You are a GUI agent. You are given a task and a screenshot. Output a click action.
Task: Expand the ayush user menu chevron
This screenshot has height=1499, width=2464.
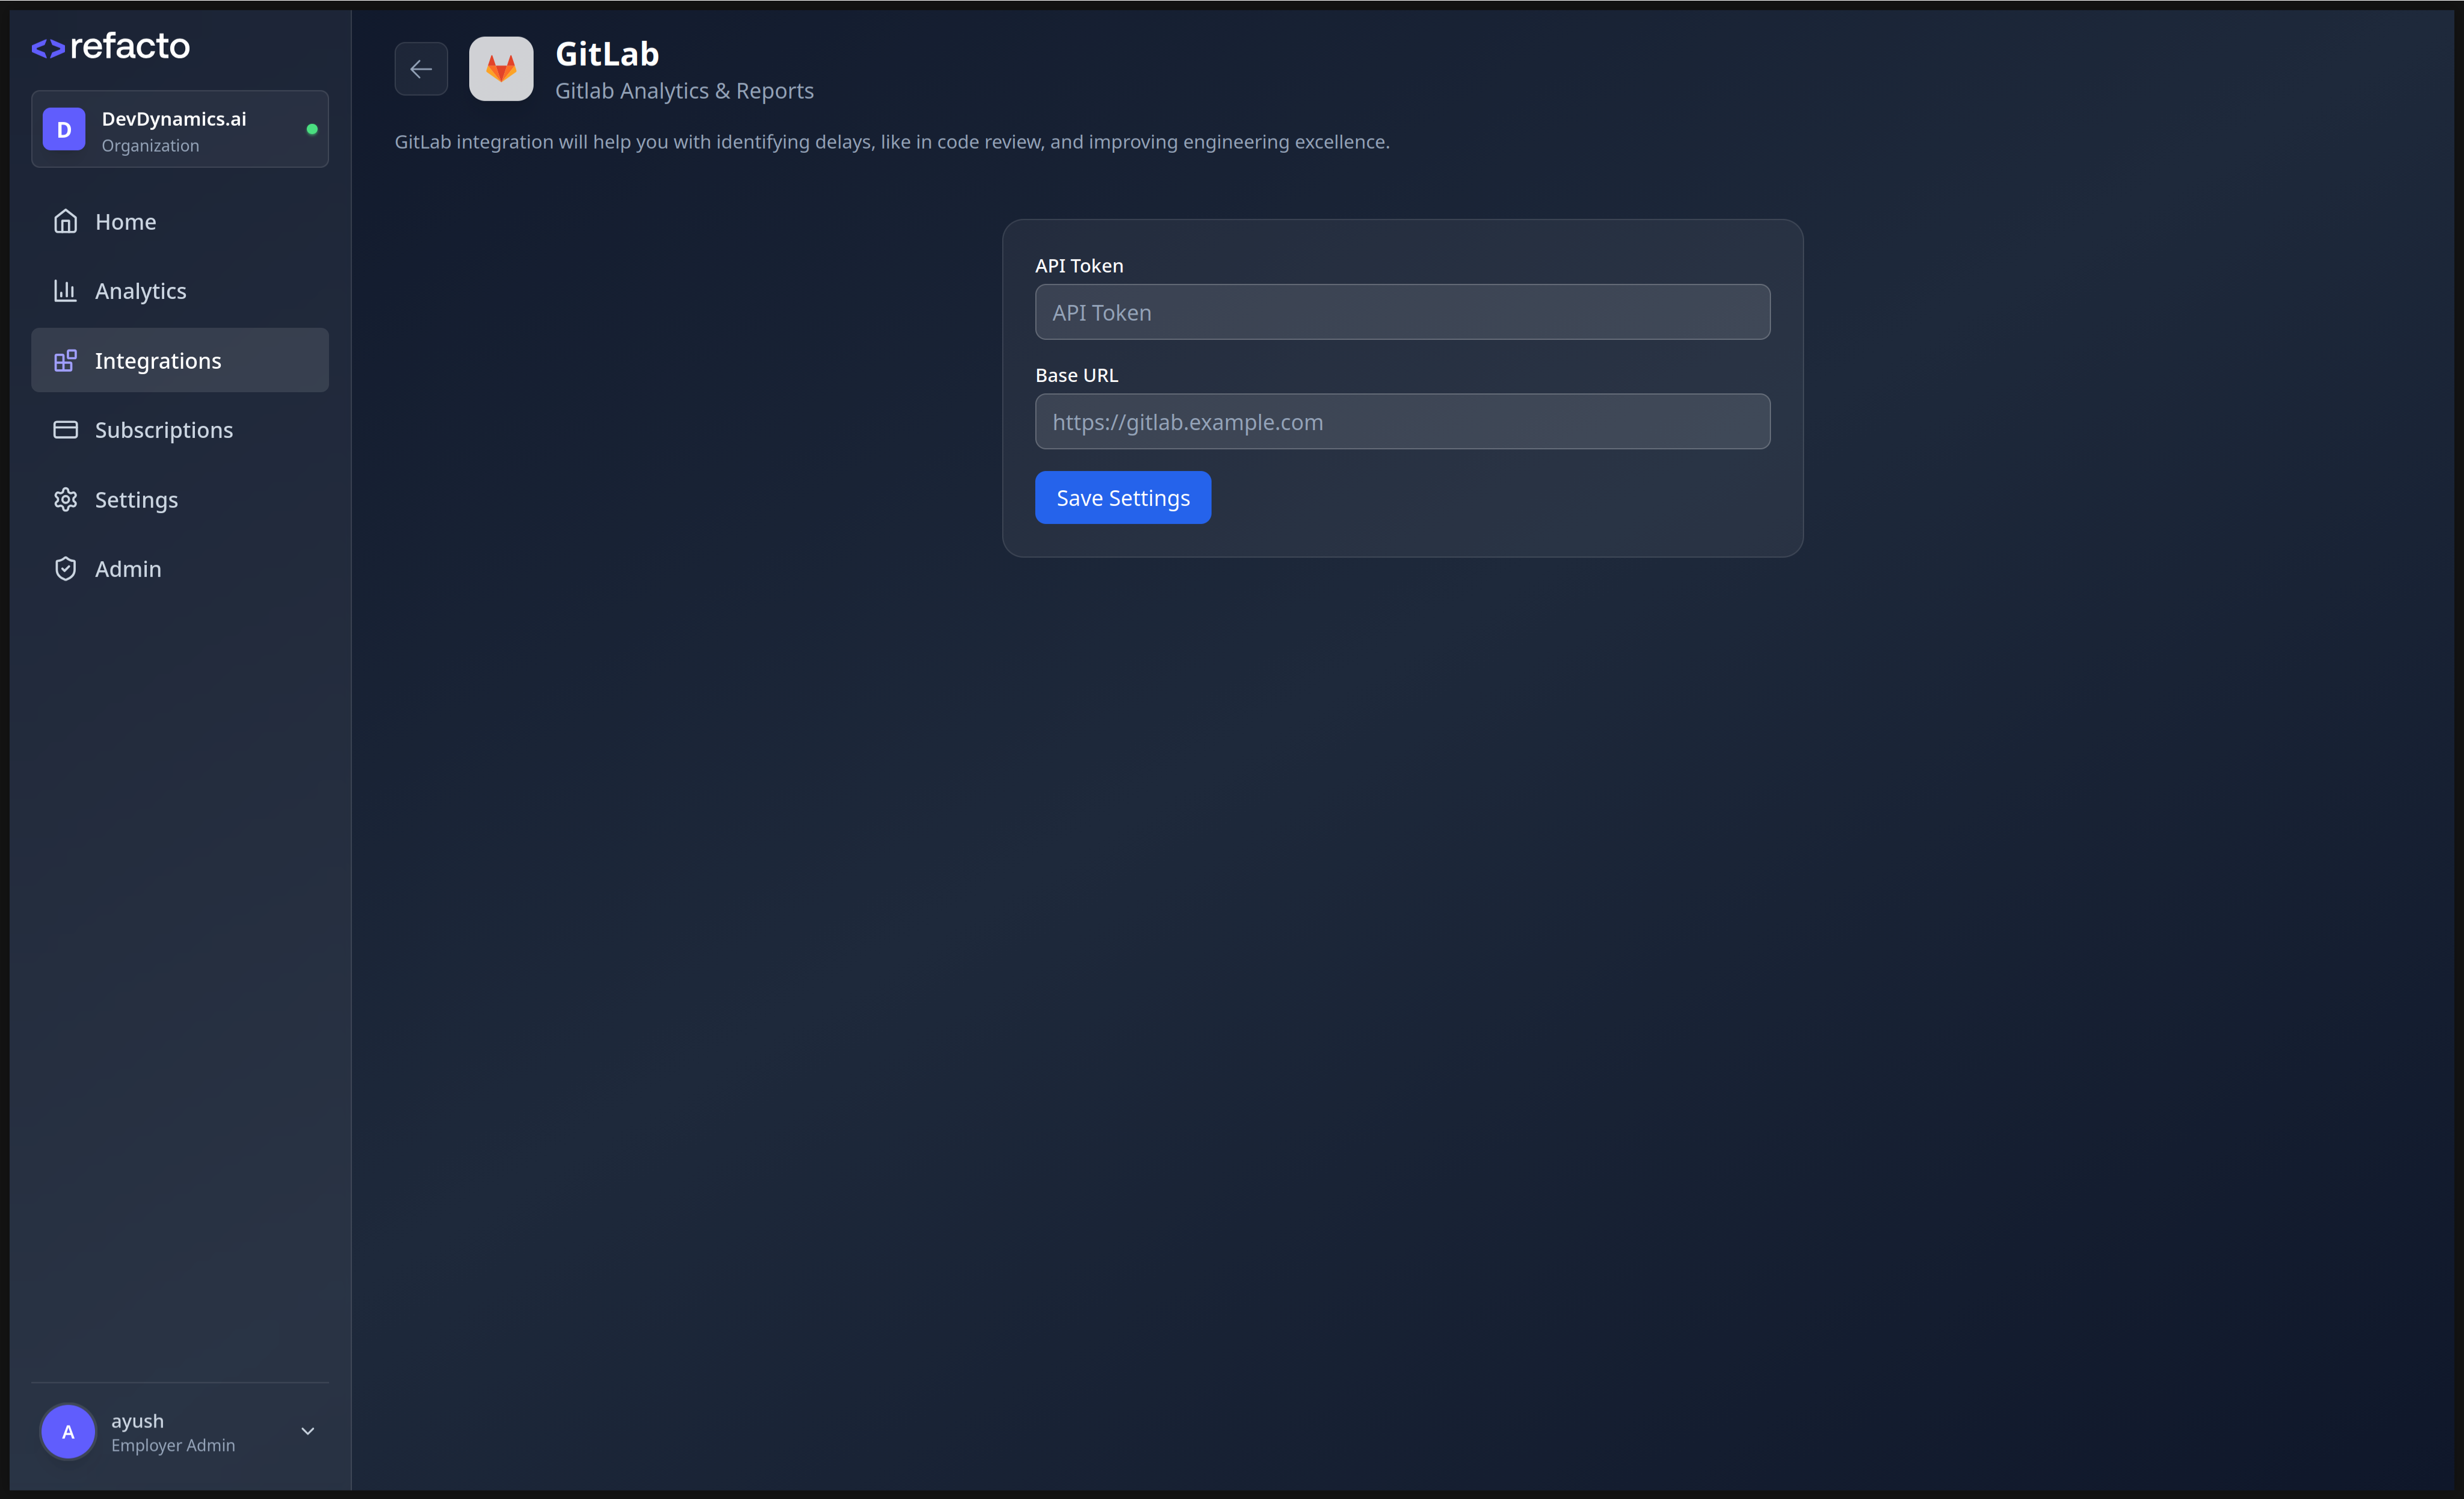click(308, 1431)
